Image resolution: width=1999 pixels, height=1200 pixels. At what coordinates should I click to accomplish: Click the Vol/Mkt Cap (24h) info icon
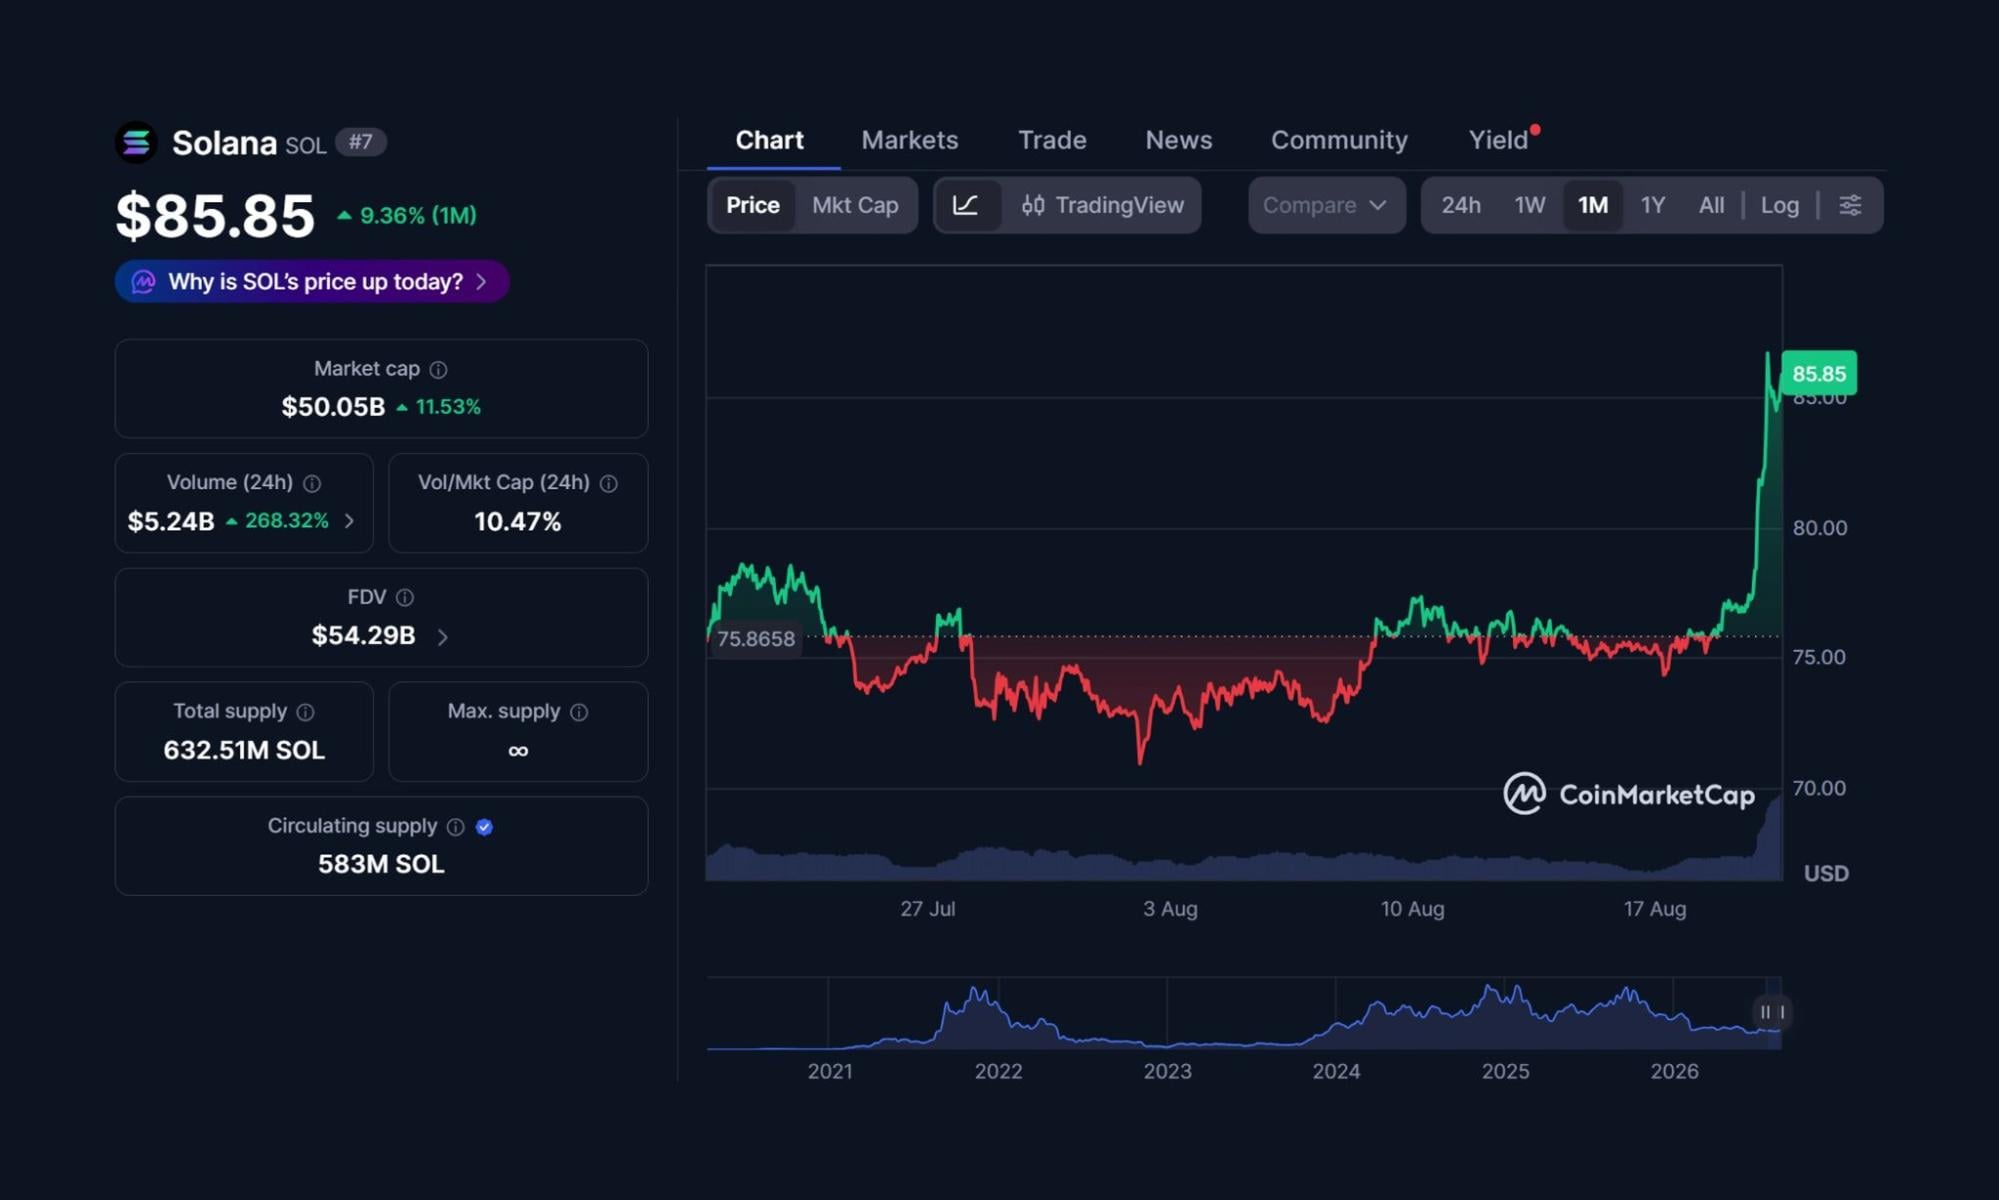click(608, 484)
